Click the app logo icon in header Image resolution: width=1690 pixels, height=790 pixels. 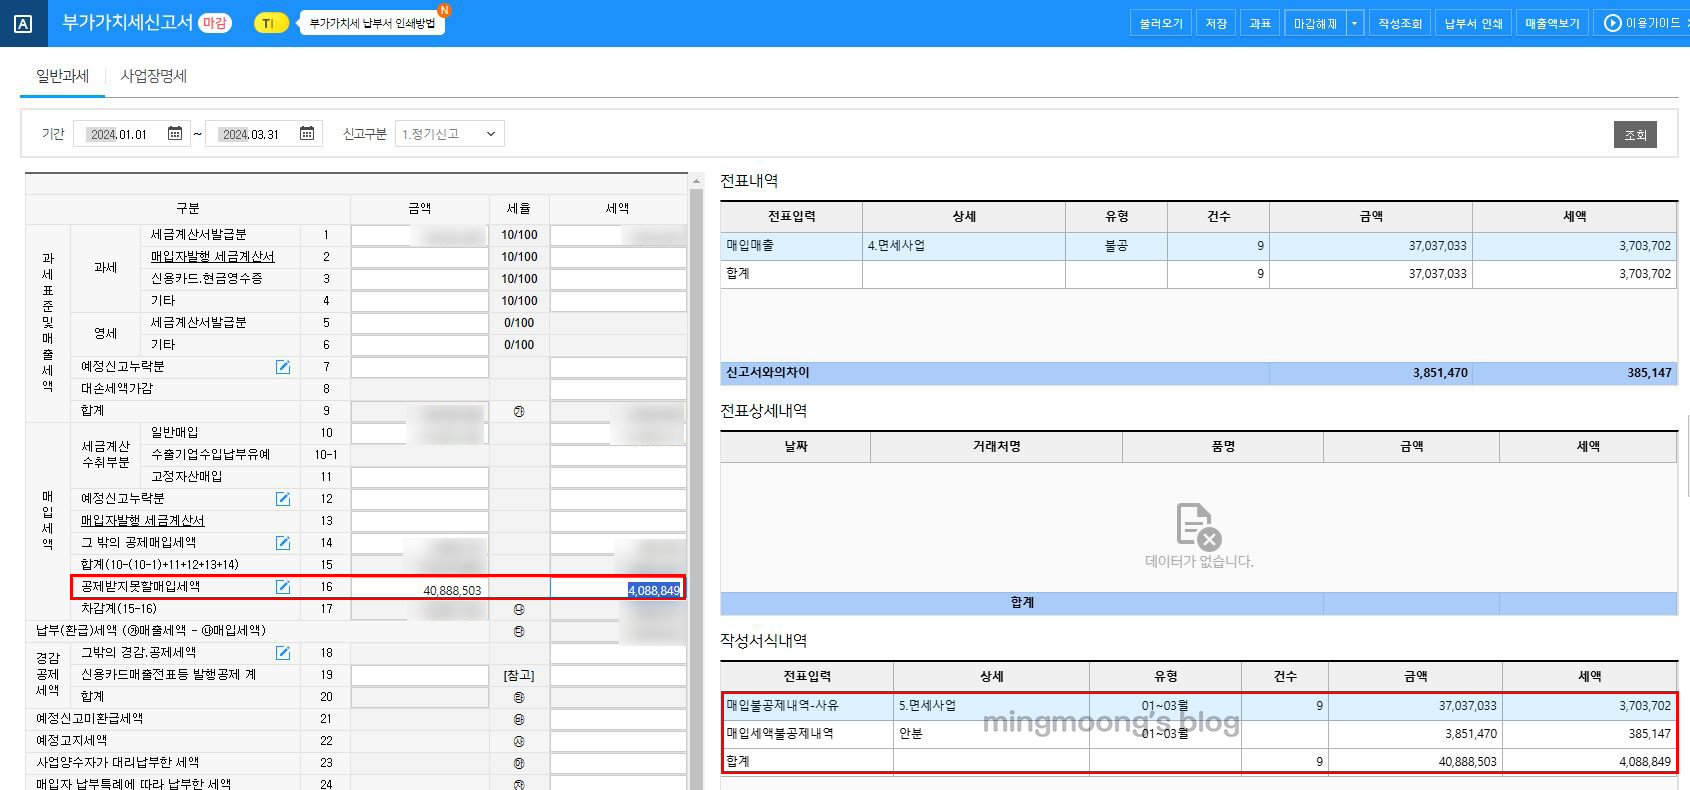tap(23, 24)
